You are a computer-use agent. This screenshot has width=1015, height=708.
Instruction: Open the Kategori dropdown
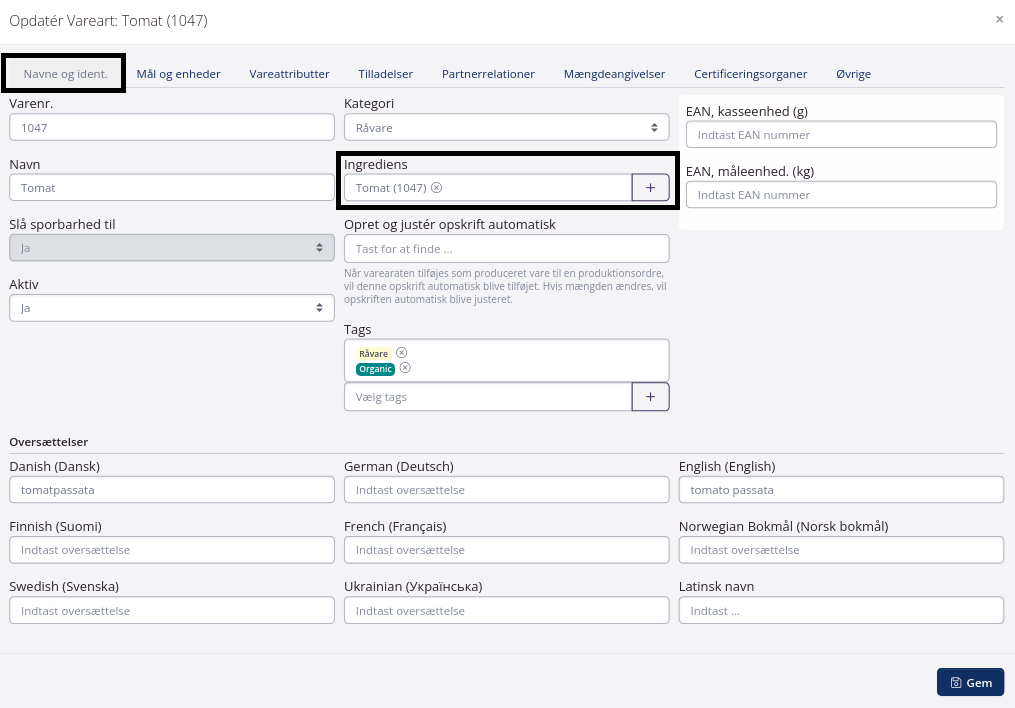coord(506,128)
